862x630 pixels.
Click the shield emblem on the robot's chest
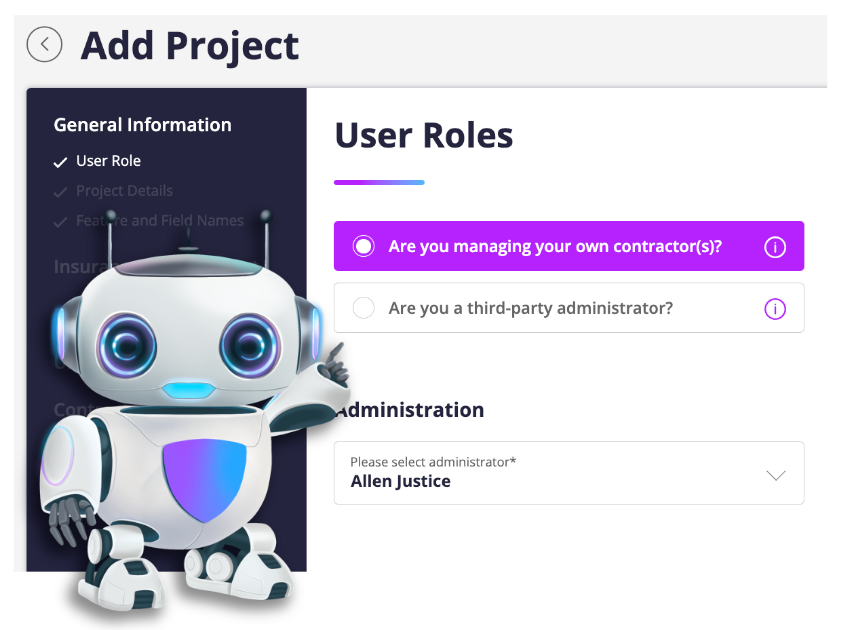coord(204,477)
